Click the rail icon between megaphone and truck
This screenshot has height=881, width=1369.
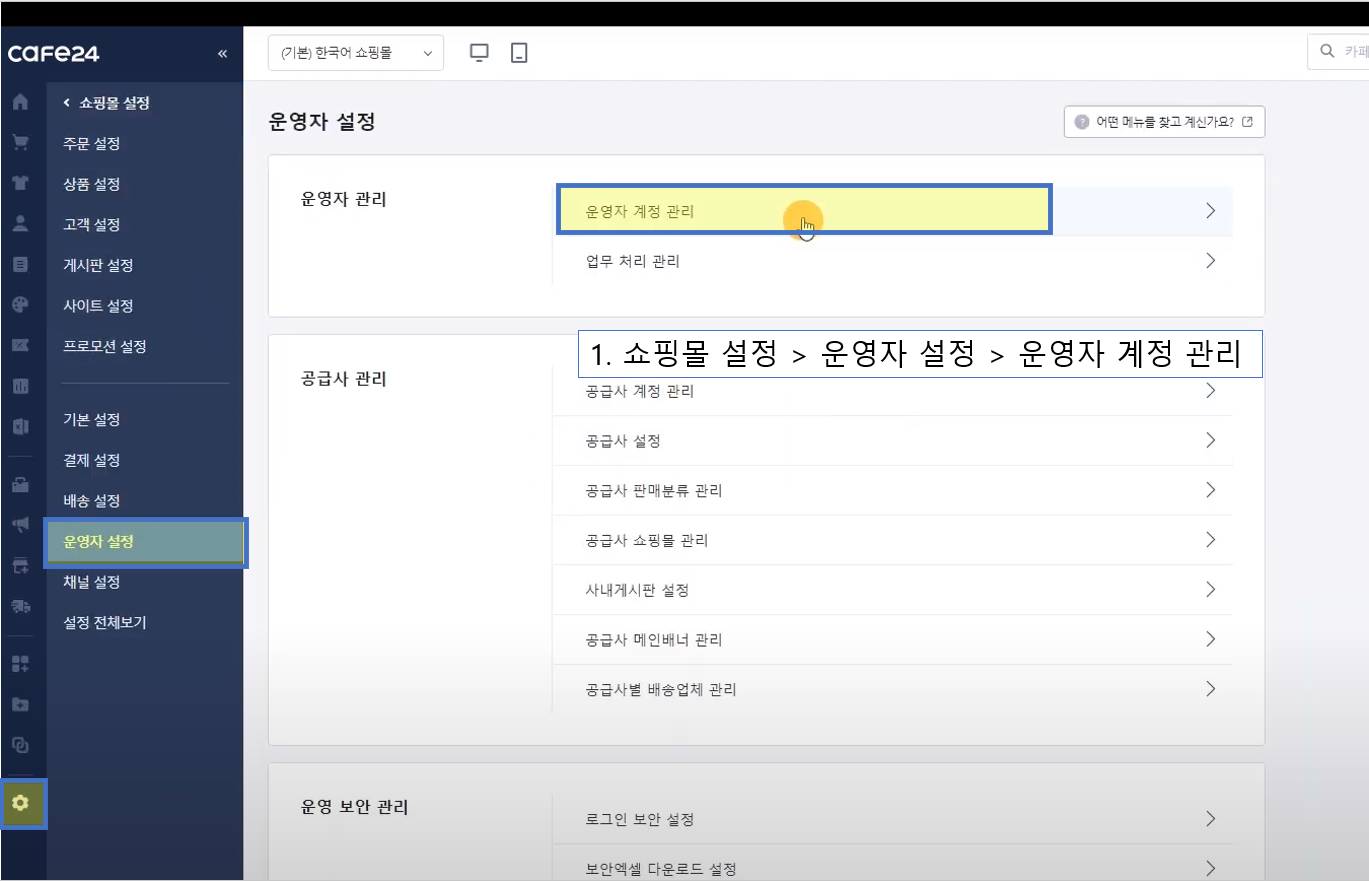coord(20,566)
